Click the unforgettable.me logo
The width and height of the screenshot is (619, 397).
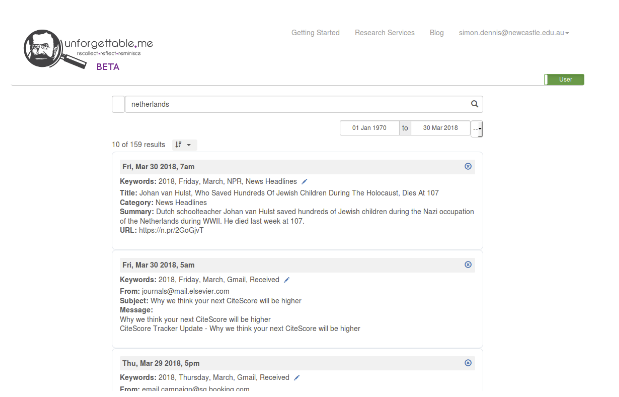(88, 50)
